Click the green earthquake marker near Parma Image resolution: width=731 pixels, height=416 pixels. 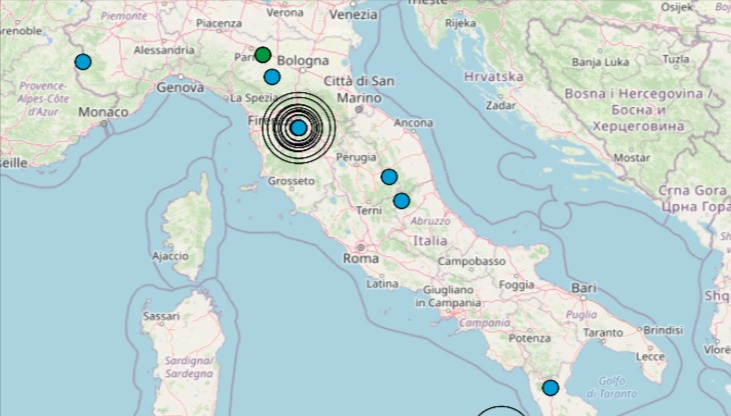263,55
